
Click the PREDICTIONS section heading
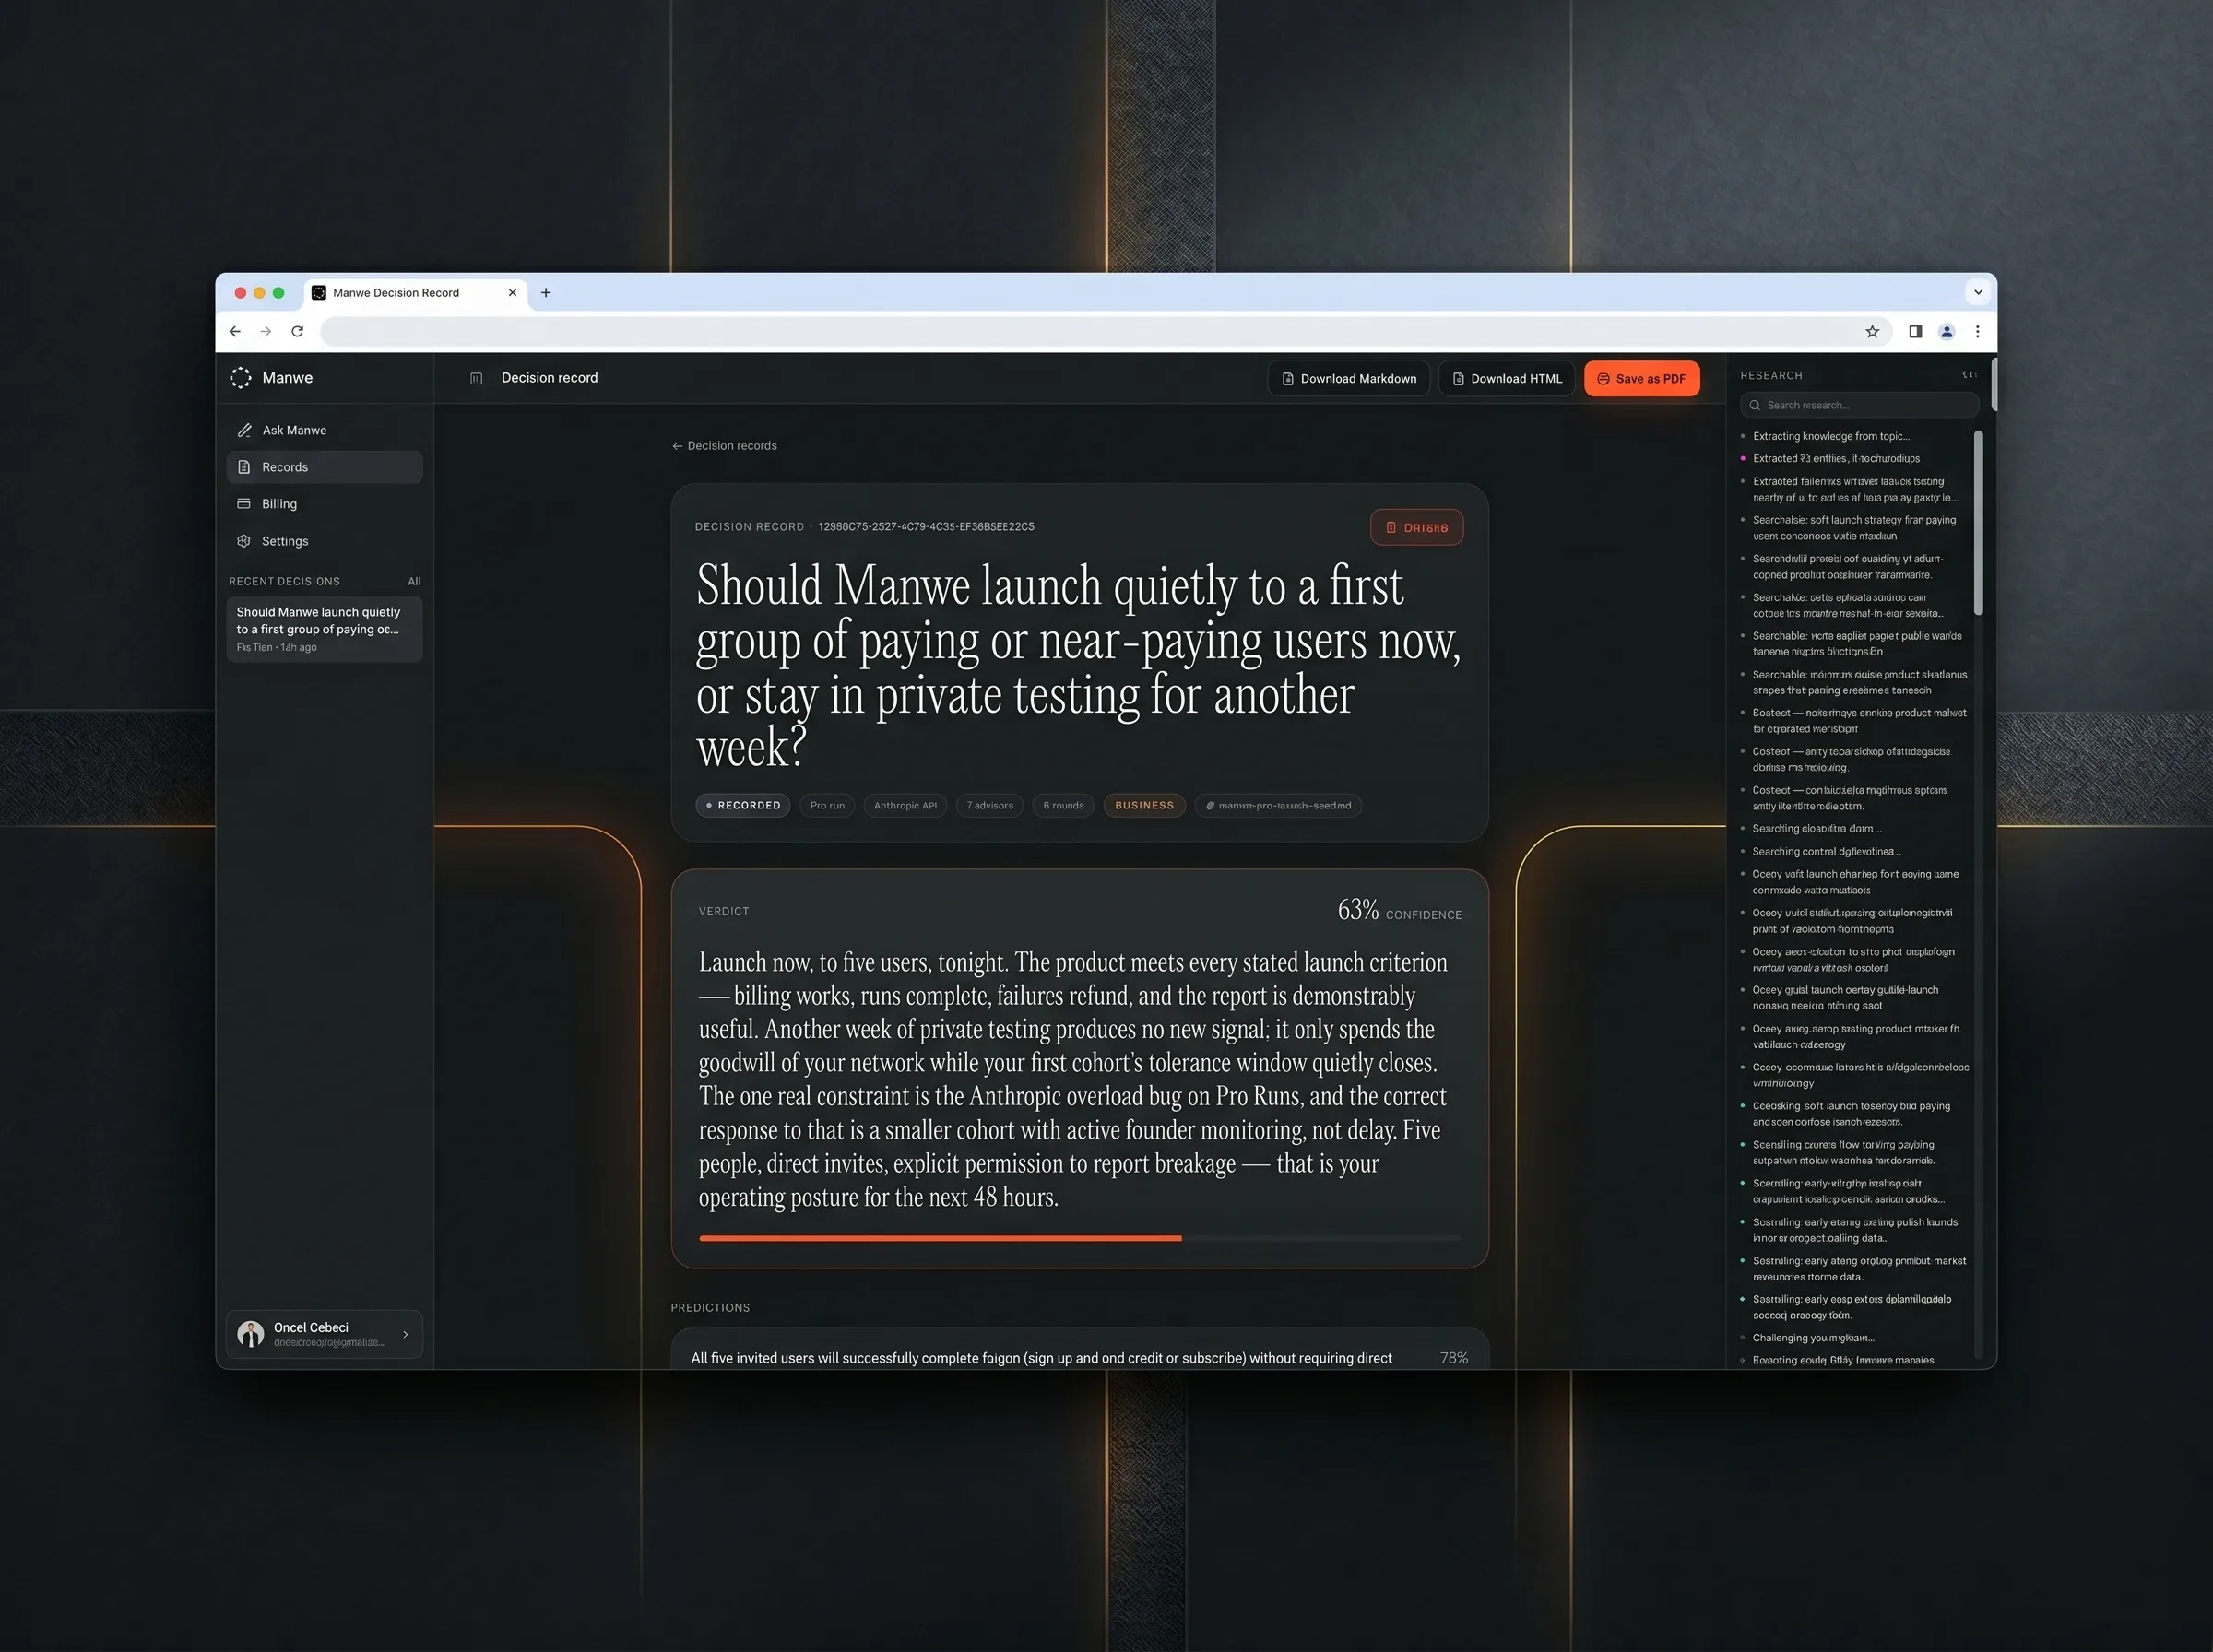(x=710, y=1307)
